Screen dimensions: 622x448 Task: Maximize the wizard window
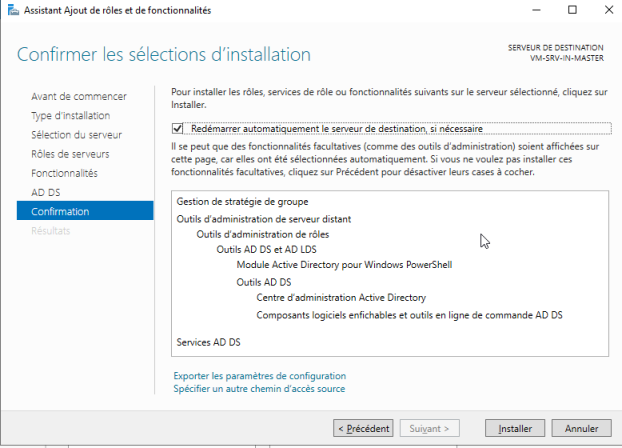(572, 10)
